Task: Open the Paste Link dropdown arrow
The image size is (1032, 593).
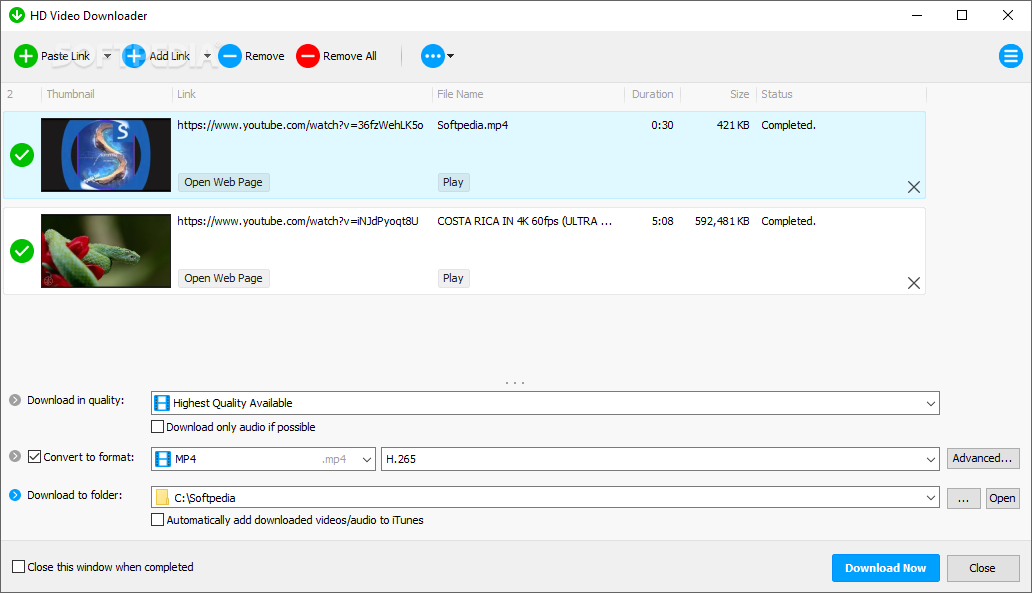Action: [107, 56]
